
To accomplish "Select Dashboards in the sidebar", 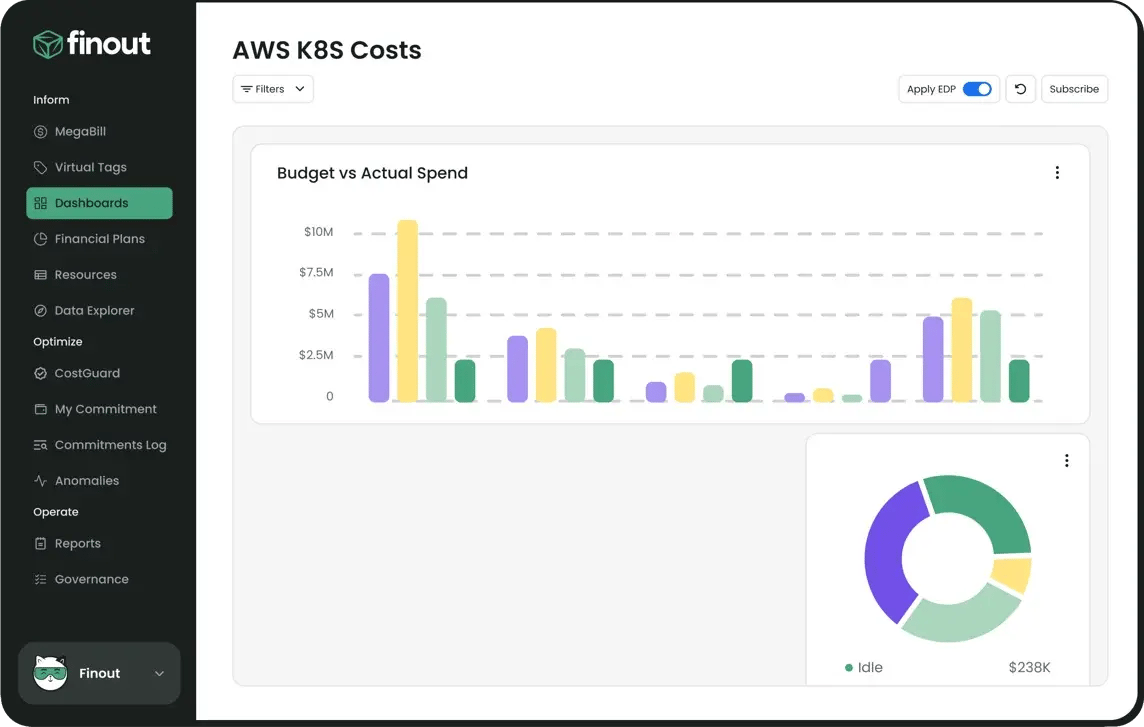I will tap(99, 204).
